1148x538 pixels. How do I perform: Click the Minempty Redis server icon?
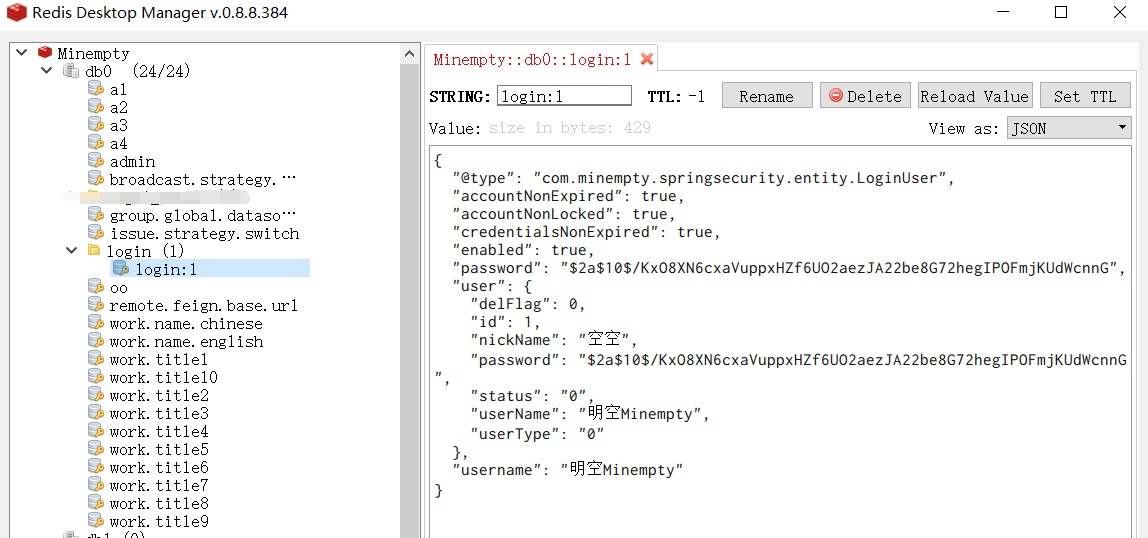pyautogui.click(x=45, y=53)
